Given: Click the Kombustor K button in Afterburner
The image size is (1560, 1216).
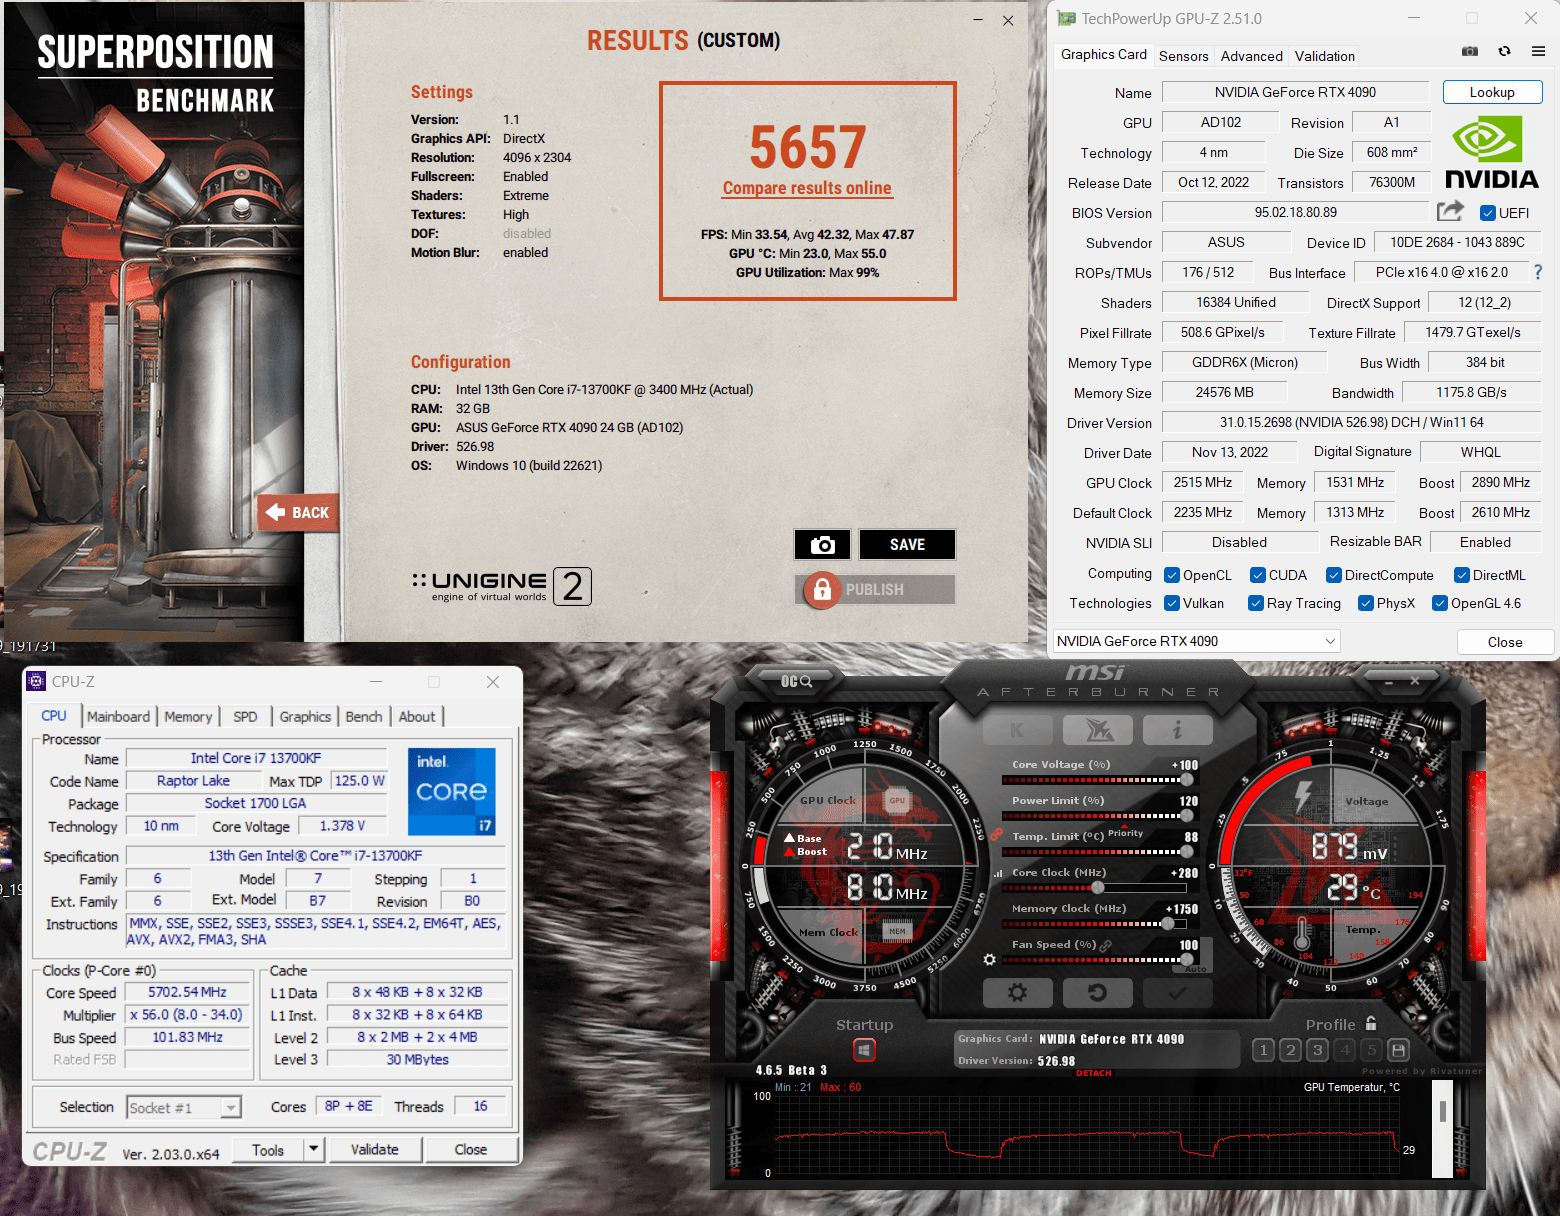Looking at the screenshot, I should 1017,730.
